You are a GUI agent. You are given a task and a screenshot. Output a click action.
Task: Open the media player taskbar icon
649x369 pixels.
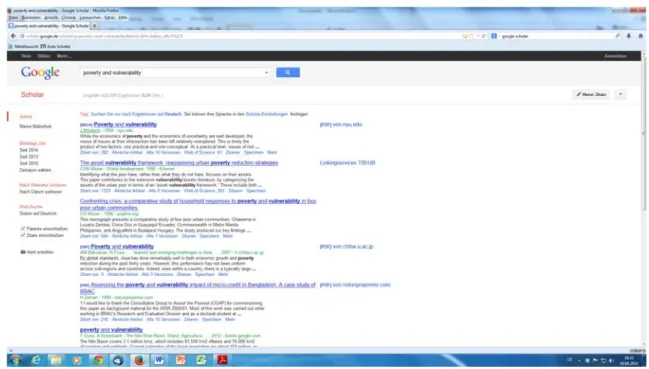point(77,360)
